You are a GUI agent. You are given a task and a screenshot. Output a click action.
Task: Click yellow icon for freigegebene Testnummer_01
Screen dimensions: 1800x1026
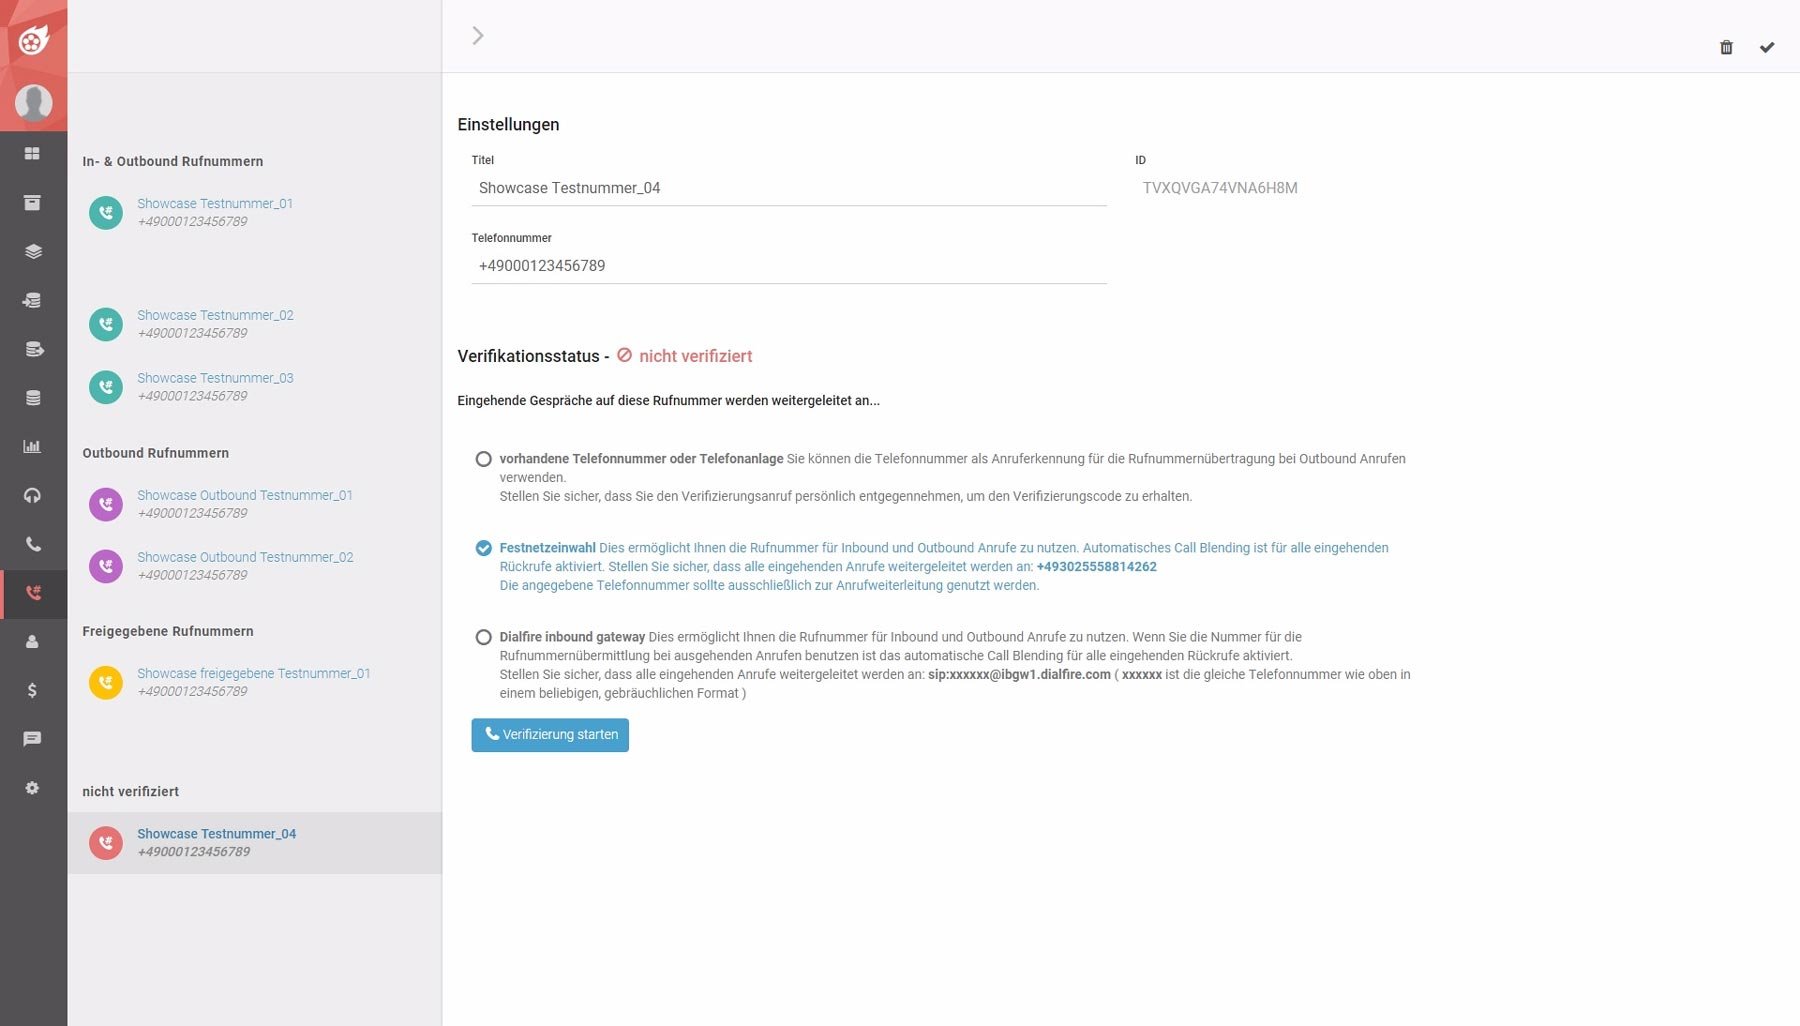[x=106, y=682]
